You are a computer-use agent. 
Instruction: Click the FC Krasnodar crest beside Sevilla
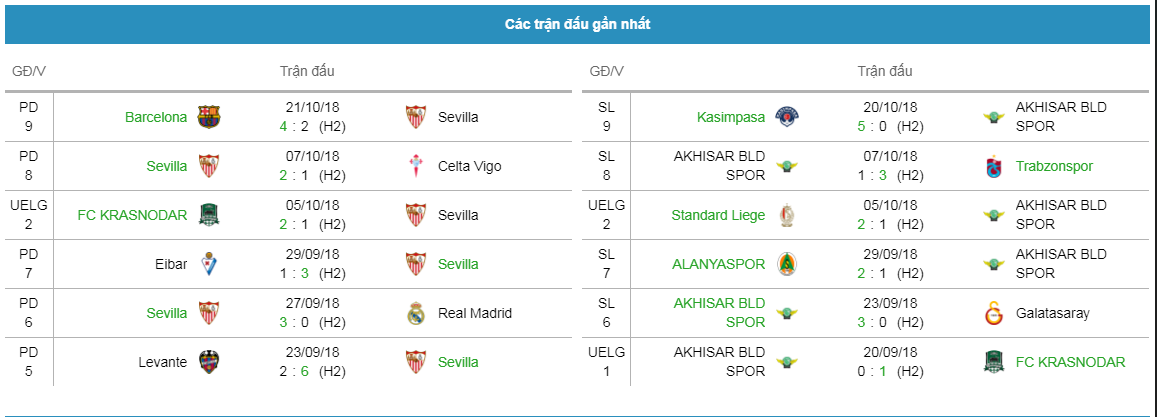coord(209,215)
